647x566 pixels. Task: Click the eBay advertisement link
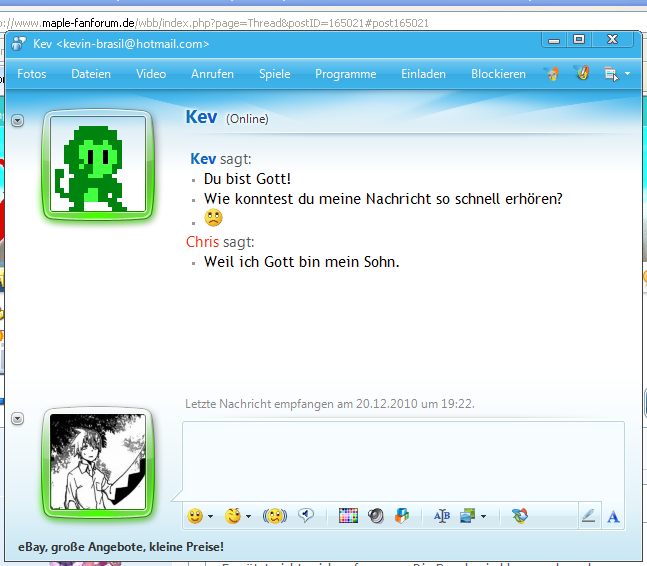tap(121, 547)
